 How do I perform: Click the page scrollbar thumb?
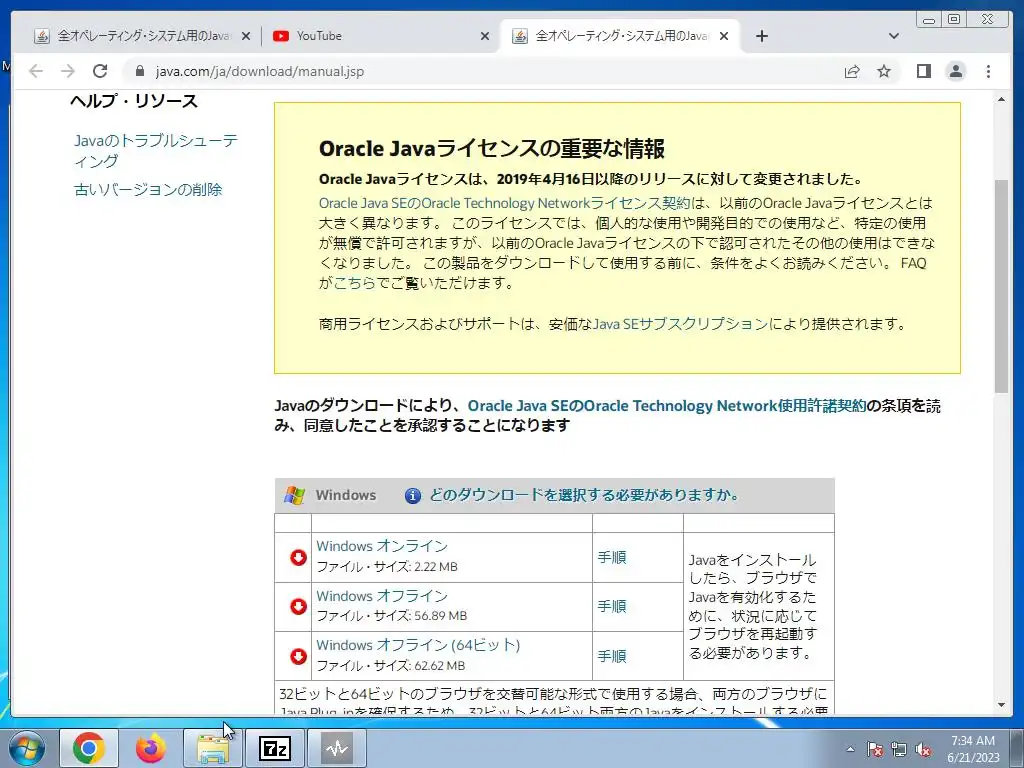click(1001, 286)
